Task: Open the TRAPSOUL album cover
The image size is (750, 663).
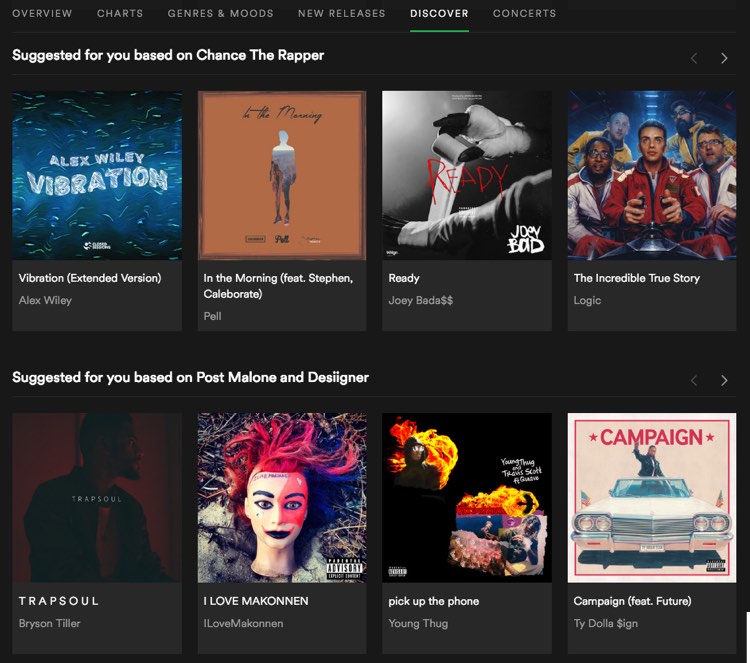Action: pyautogui.click(x=97, y=498)
